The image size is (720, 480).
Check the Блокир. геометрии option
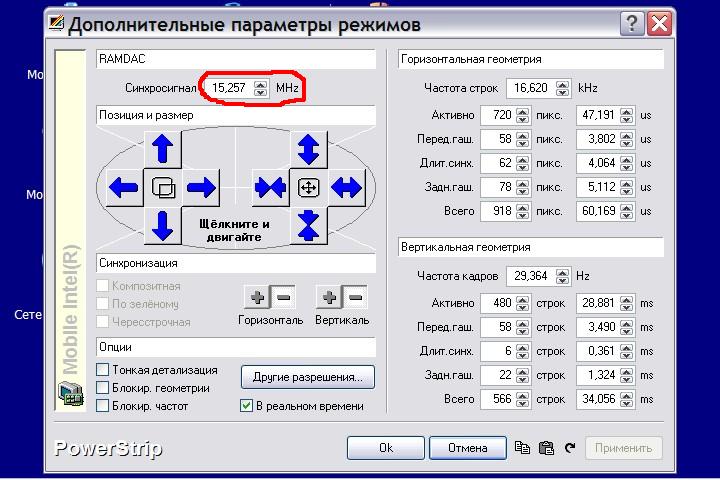click(103, 388)
